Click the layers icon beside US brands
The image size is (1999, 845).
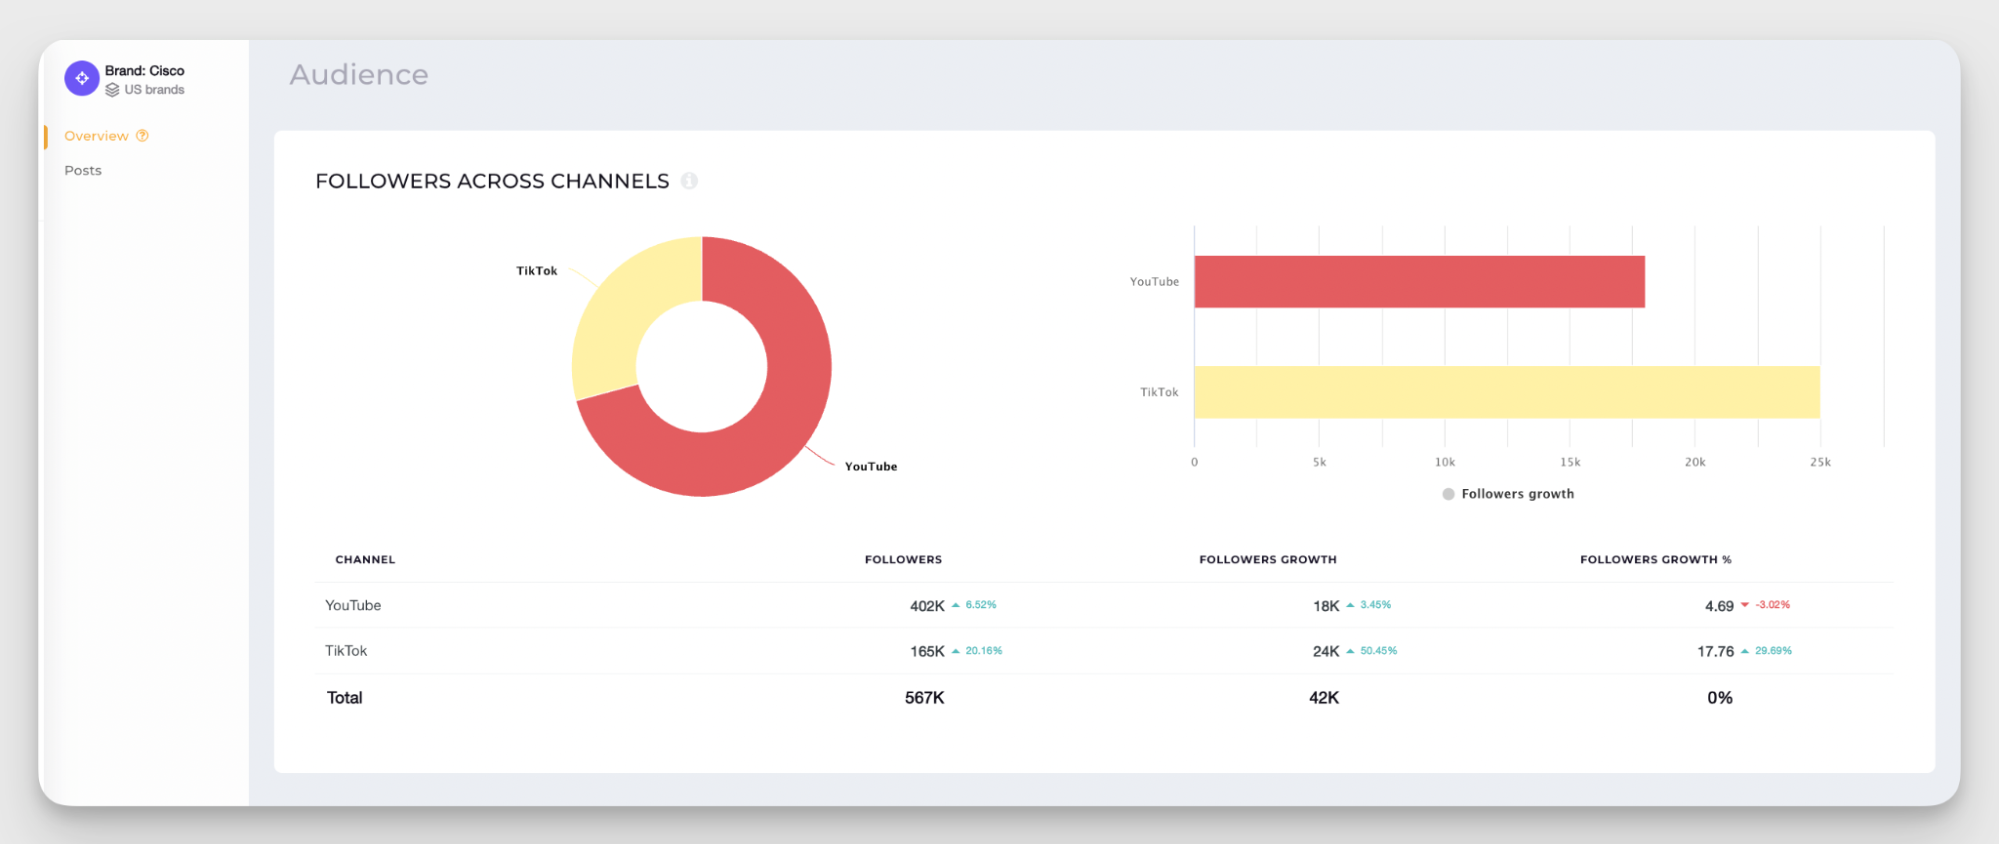tap(112, 90)
